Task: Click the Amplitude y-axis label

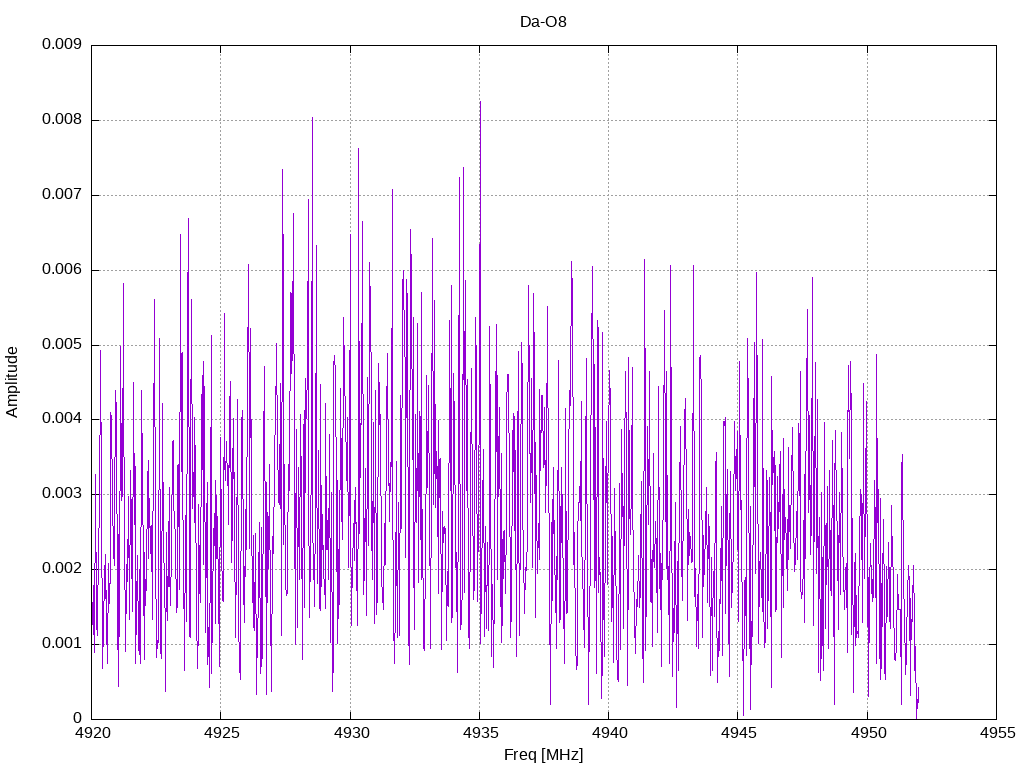Action: pos(12,382)
